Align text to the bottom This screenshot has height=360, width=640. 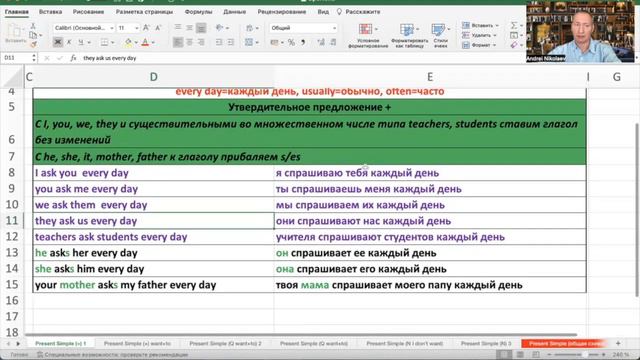tap(201, 27)
